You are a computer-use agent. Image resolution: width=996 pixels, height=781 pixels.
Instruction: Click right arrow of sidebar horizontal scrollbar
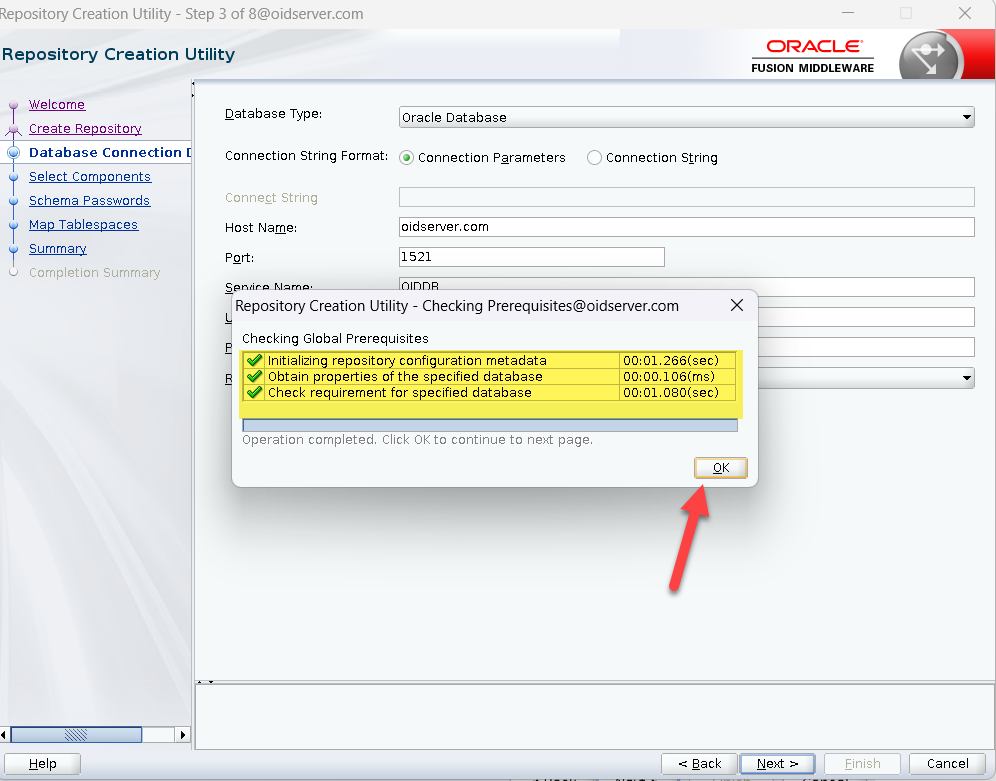pos(182,735)
